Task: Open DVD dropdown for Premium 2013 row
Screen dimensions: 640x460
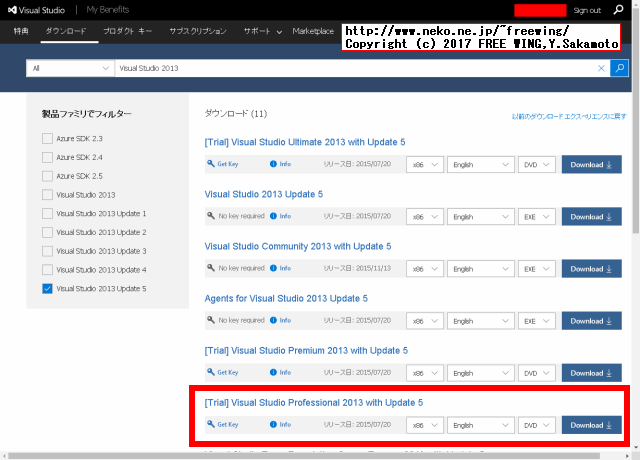Action: (537, 373)
